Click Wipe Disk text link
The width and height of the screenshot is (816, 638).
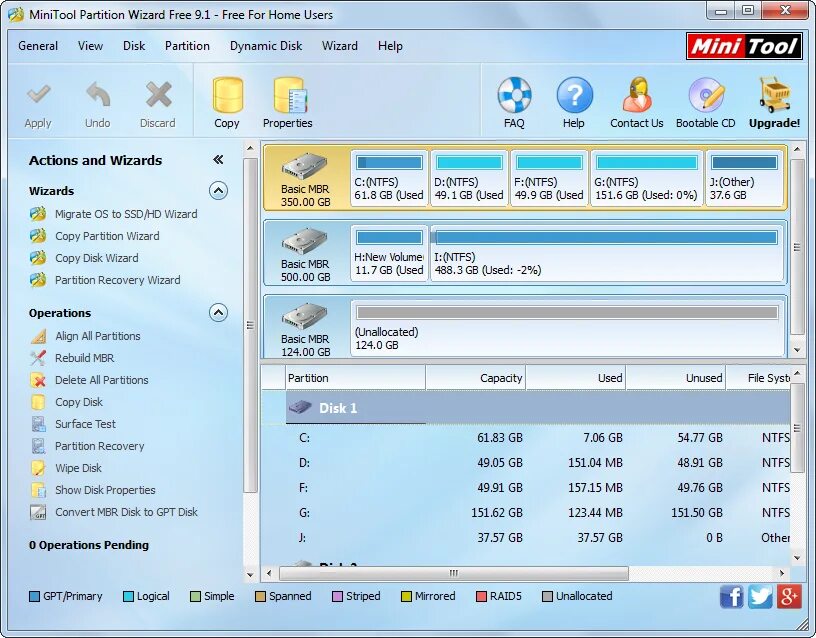79,468
